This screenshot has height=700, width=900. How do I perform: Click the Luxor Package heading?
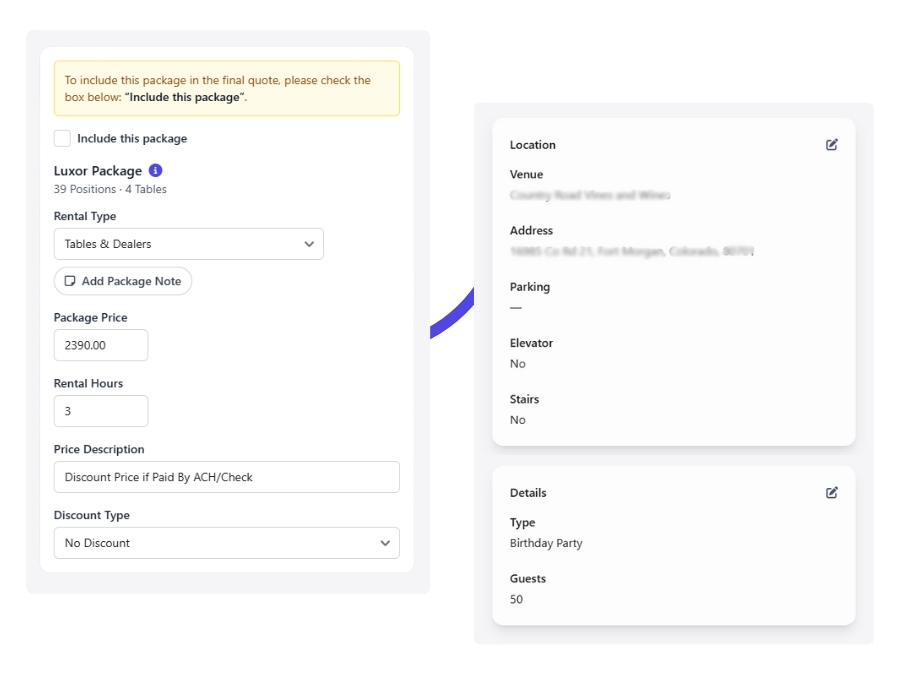click(98, 171)
